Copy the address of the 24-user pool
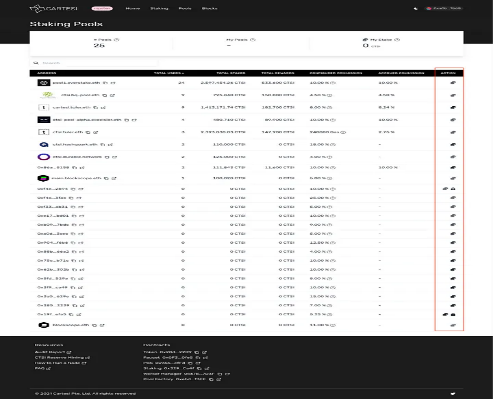The height and width of the screenshot is (399, 493). coord(105,83)
